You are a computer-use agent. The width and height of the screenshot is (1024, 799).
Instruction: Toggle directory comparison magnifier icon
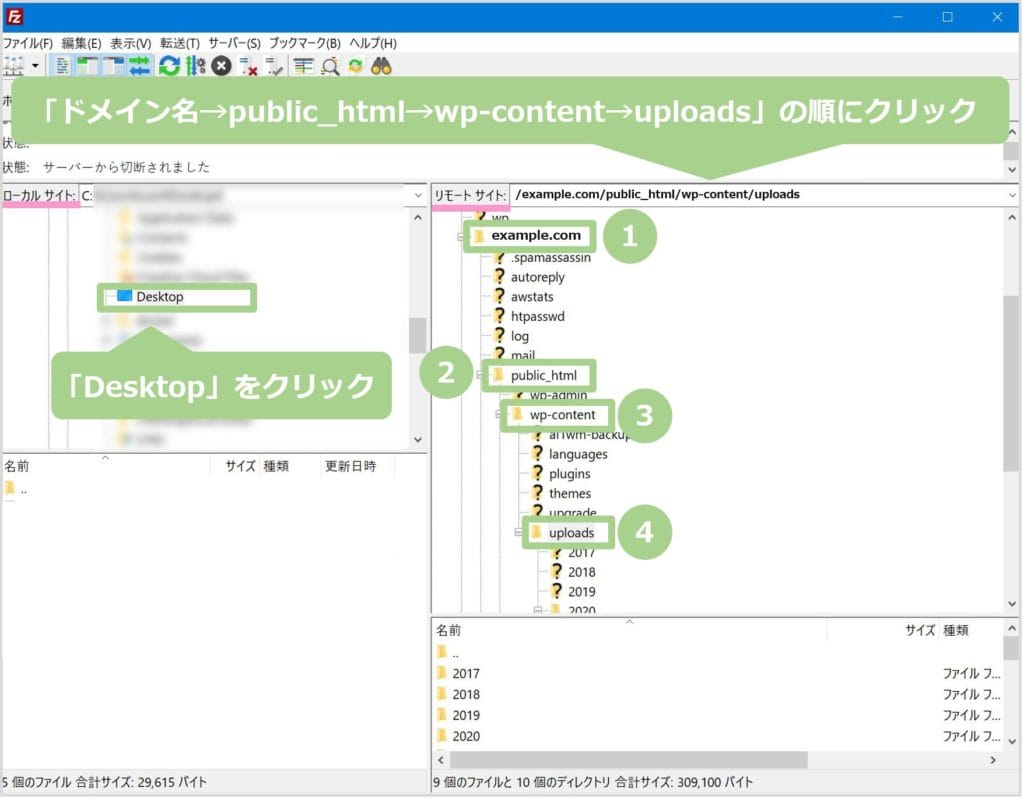click(330, 66)
